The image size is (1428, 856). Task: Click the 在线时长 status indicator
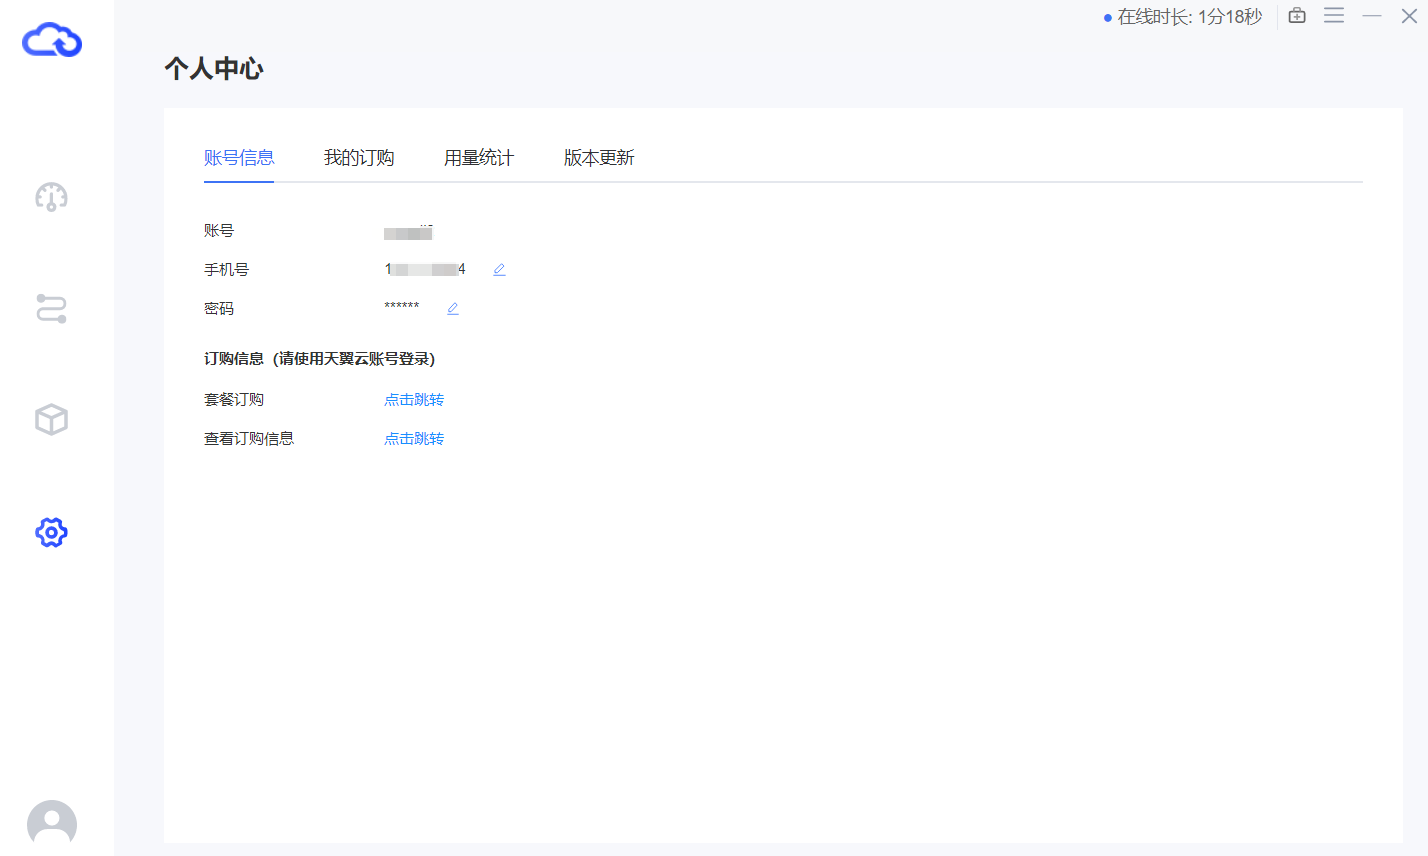point(1184,17)
